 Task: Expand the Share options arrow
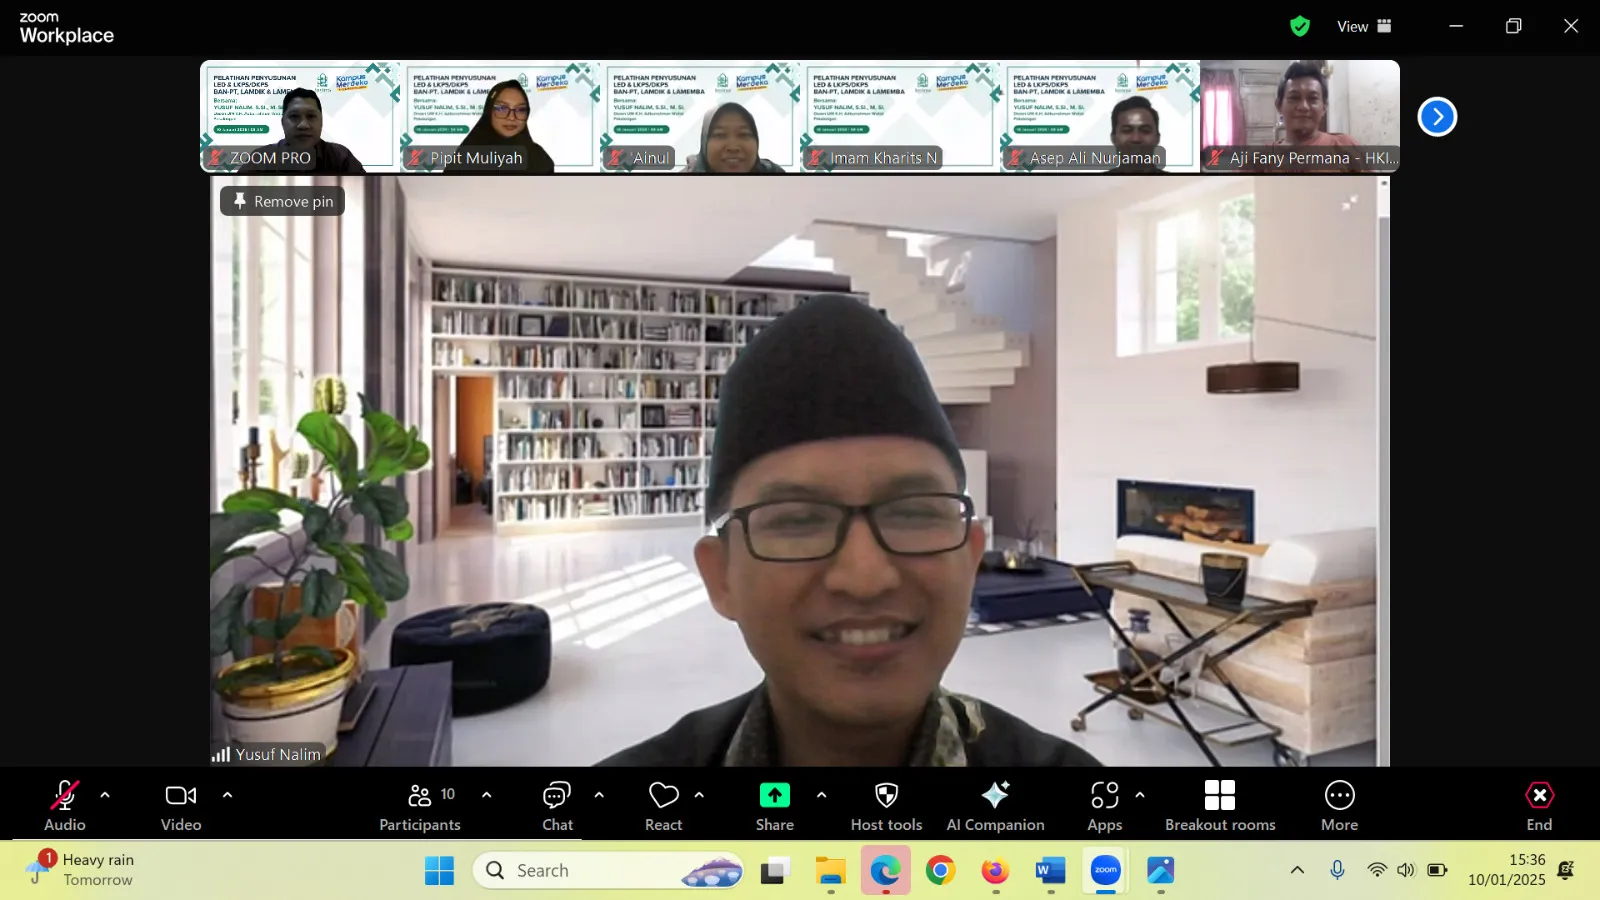[821, 795]
